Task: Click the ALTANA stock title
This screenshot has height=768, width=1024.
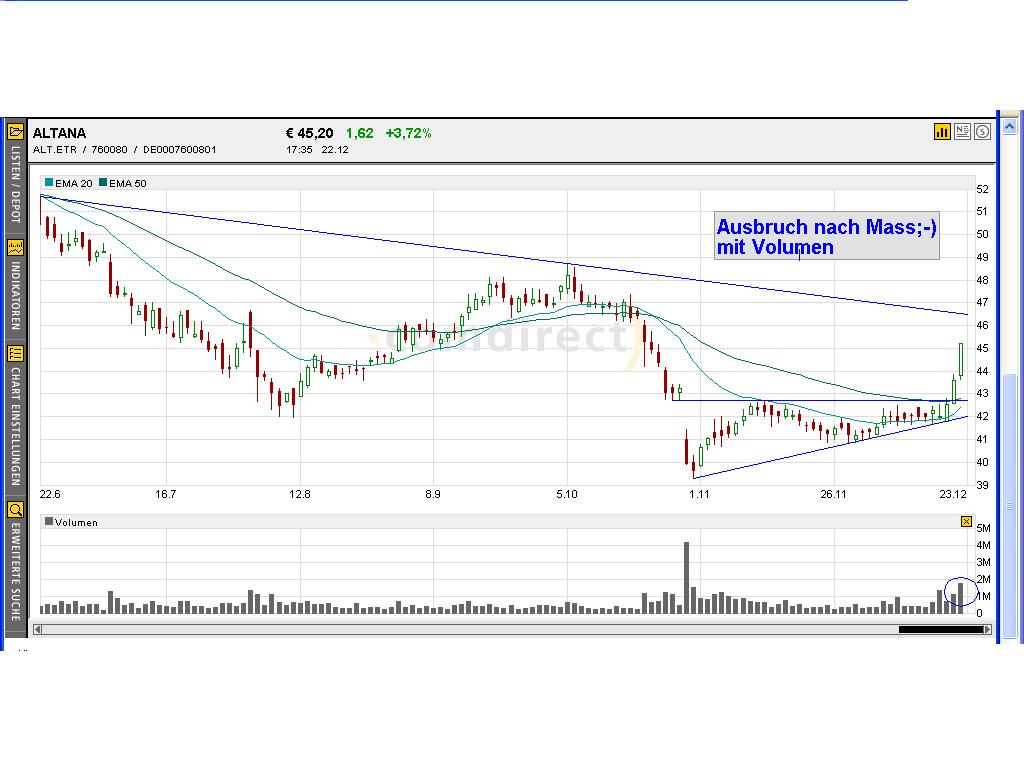Action: click(59, 133)
